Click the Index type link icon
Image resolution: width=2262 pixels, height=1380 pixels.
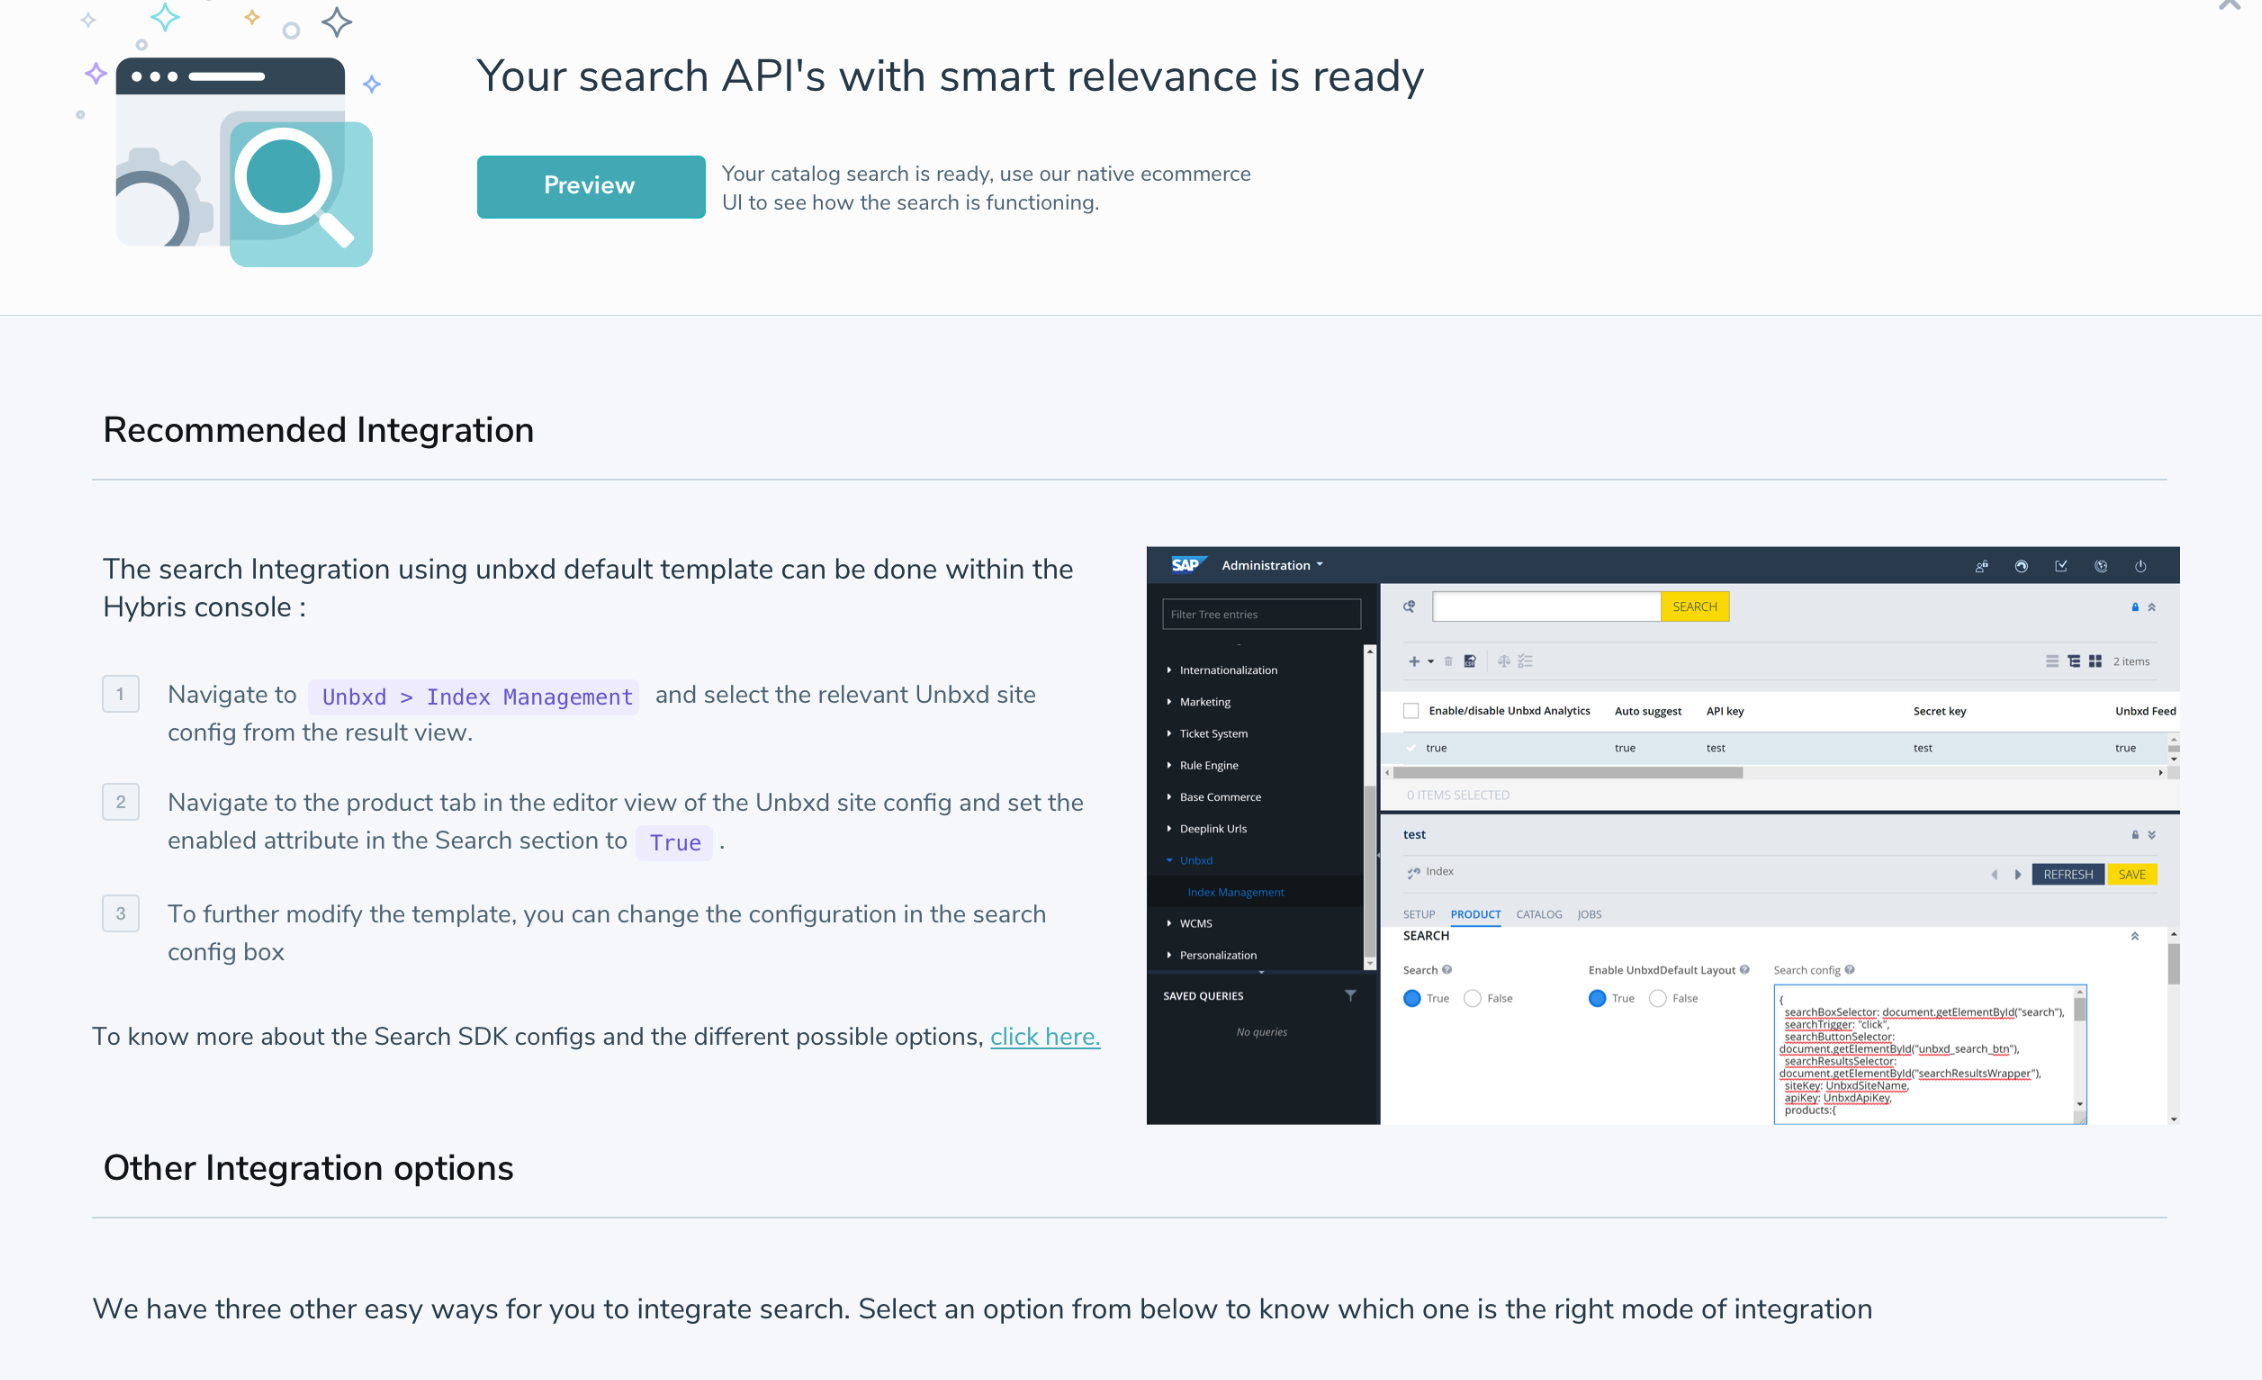tap(1414, 872)
